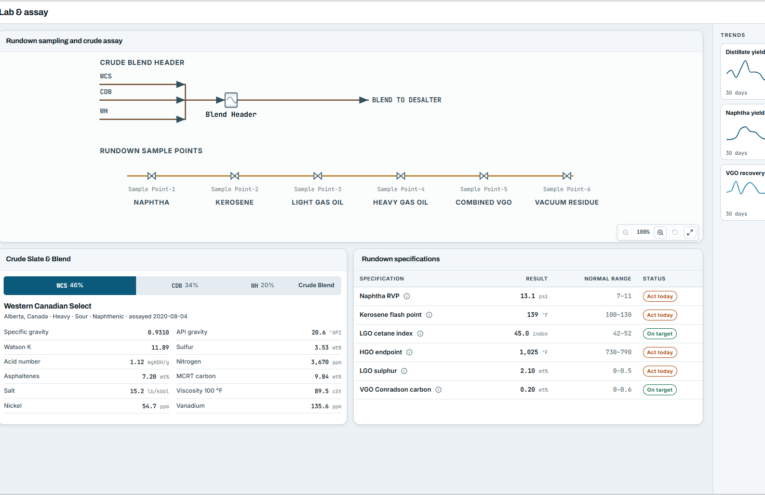Click the Lab & assay page title
Image resolution: width=765 pixels, height=495 pixels.
(x=23, y=12)
